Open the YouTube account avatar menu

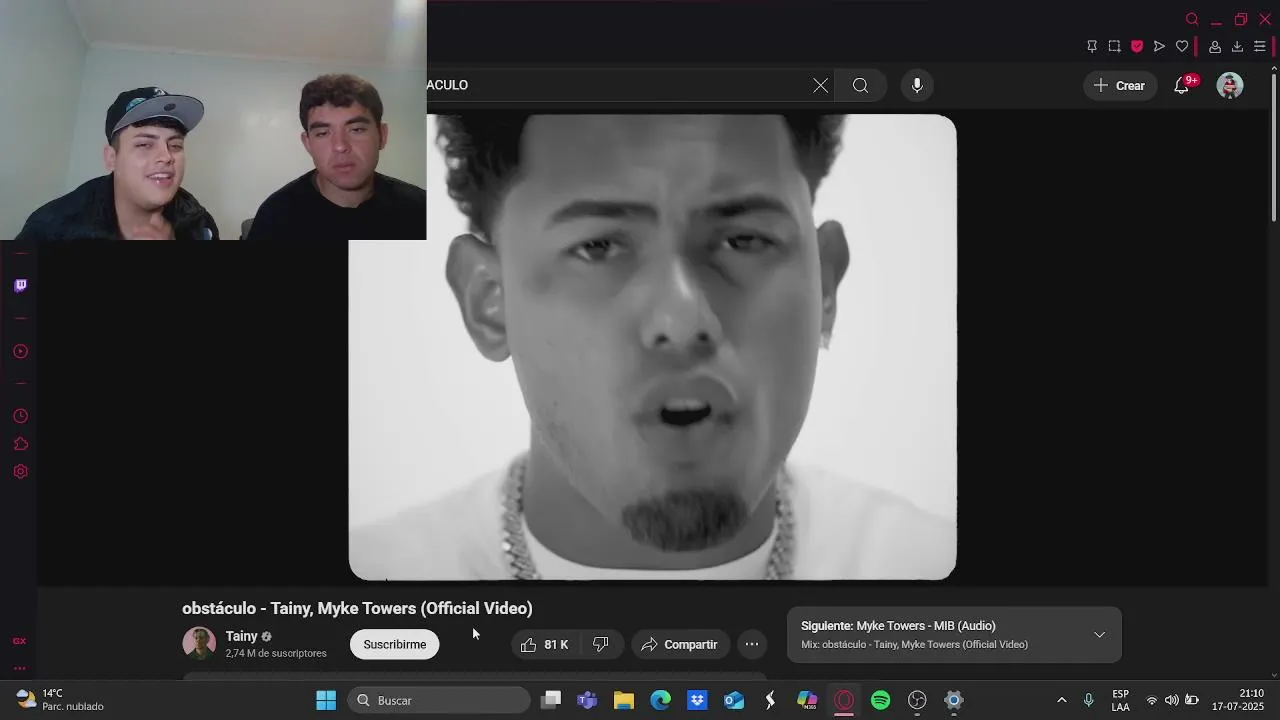tap(1230, 85)
